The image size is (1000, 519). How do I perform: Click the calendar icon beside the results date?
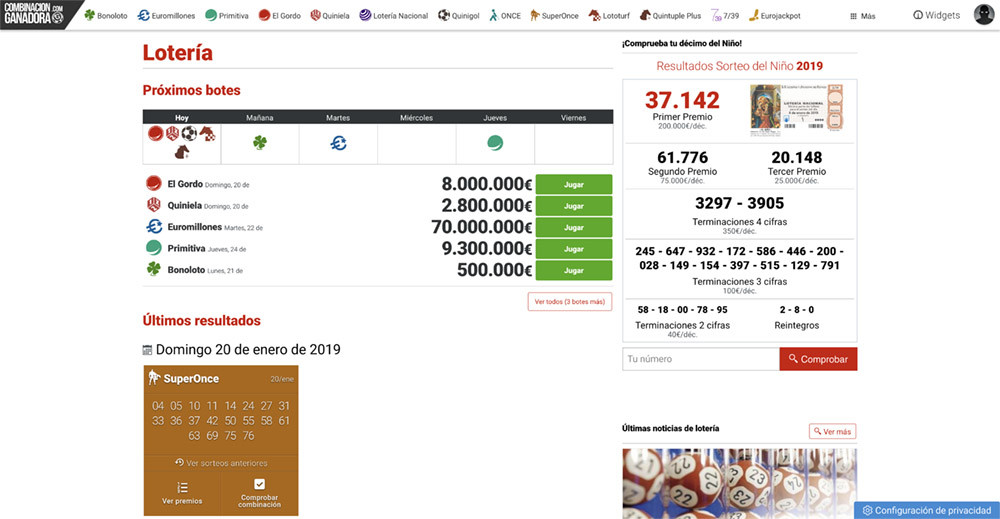pos(148,350)
